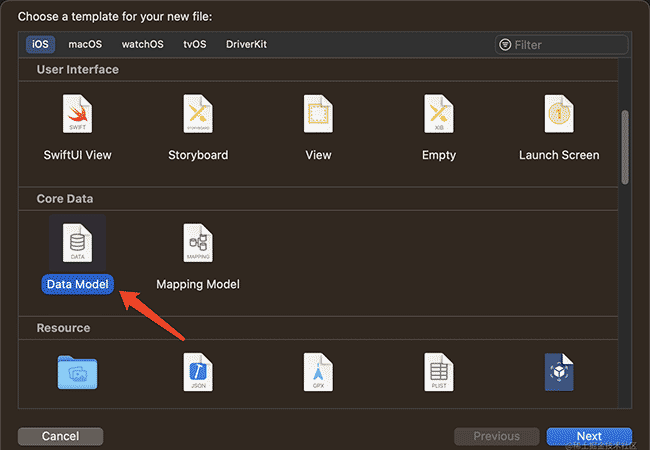Click the Core Data section header
The image size is (650, 450).
coord(65,199)
